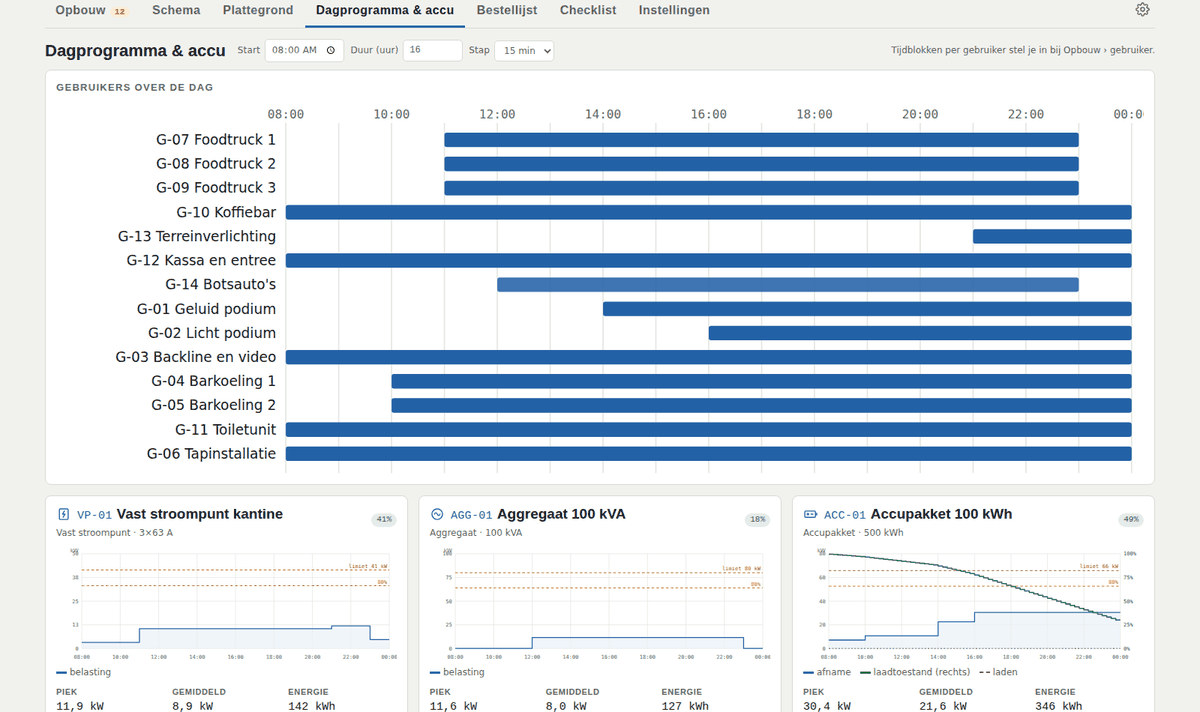Select the G-07 Foodtruck 1 timeline bar
The image size is (1200, 712).
point(761,140)
